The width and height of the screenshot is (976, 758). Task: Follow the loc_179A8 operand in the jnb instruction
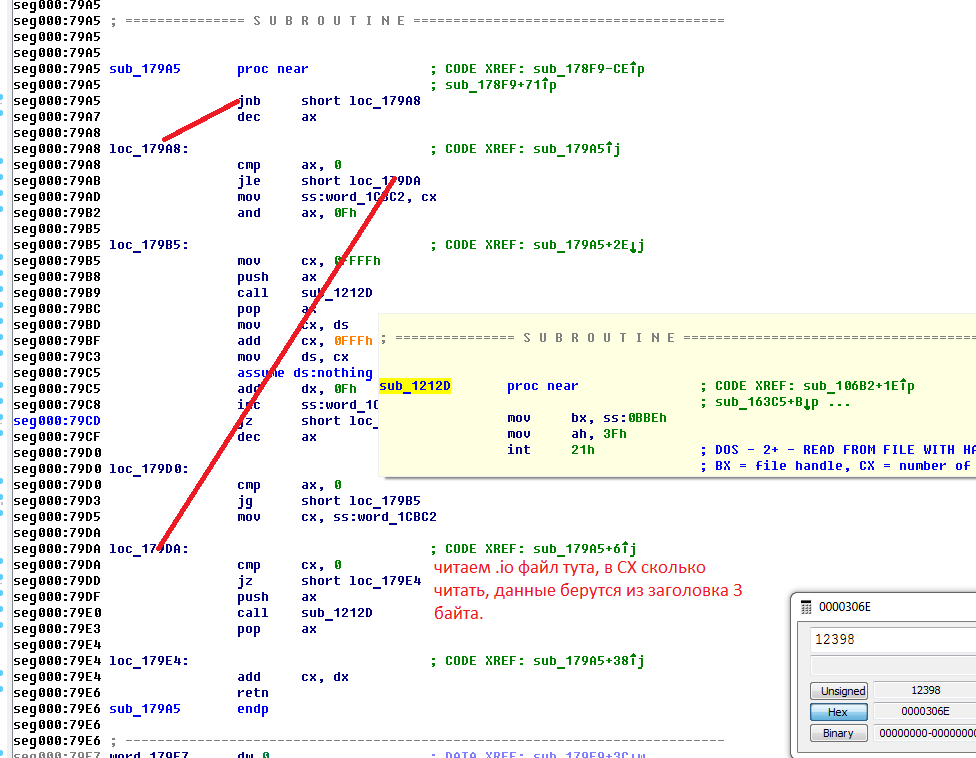(384, 101)
